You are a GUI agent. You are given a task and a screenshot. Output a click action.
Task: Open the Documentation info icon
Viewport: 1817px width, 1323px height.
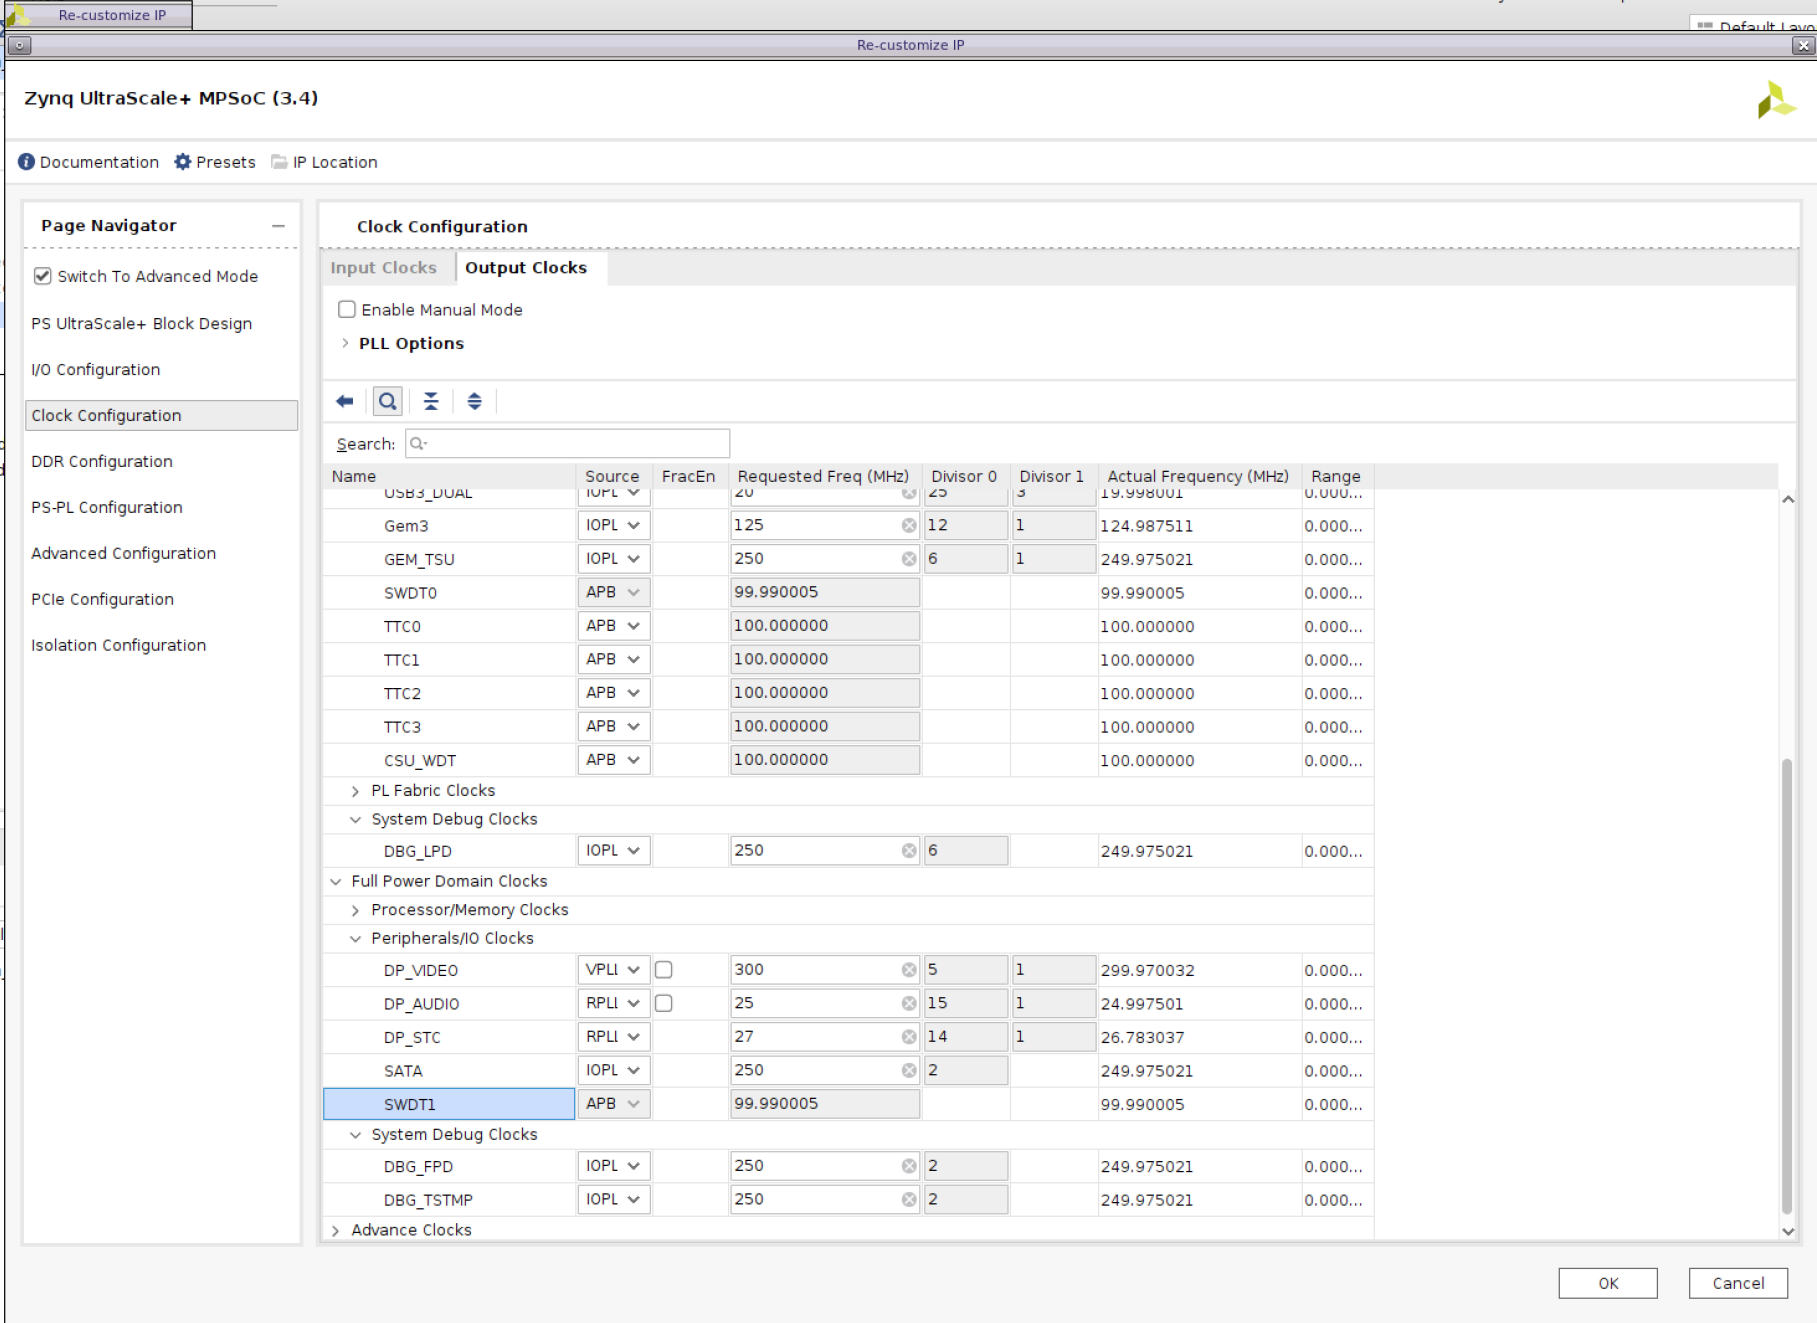(x=27, y=162)
